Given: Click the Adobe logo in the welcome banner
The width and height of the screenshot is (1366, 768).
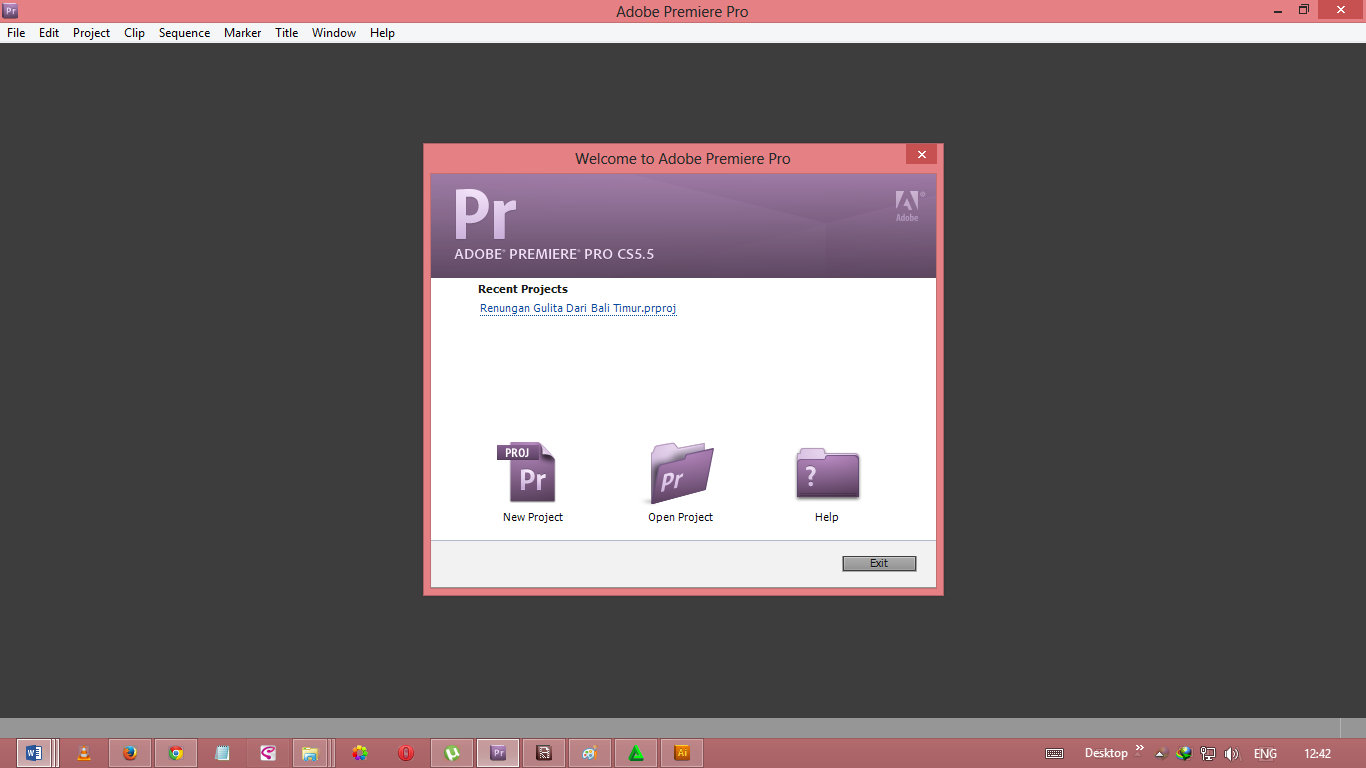Looking at the screenshot, I should point(908,205).
